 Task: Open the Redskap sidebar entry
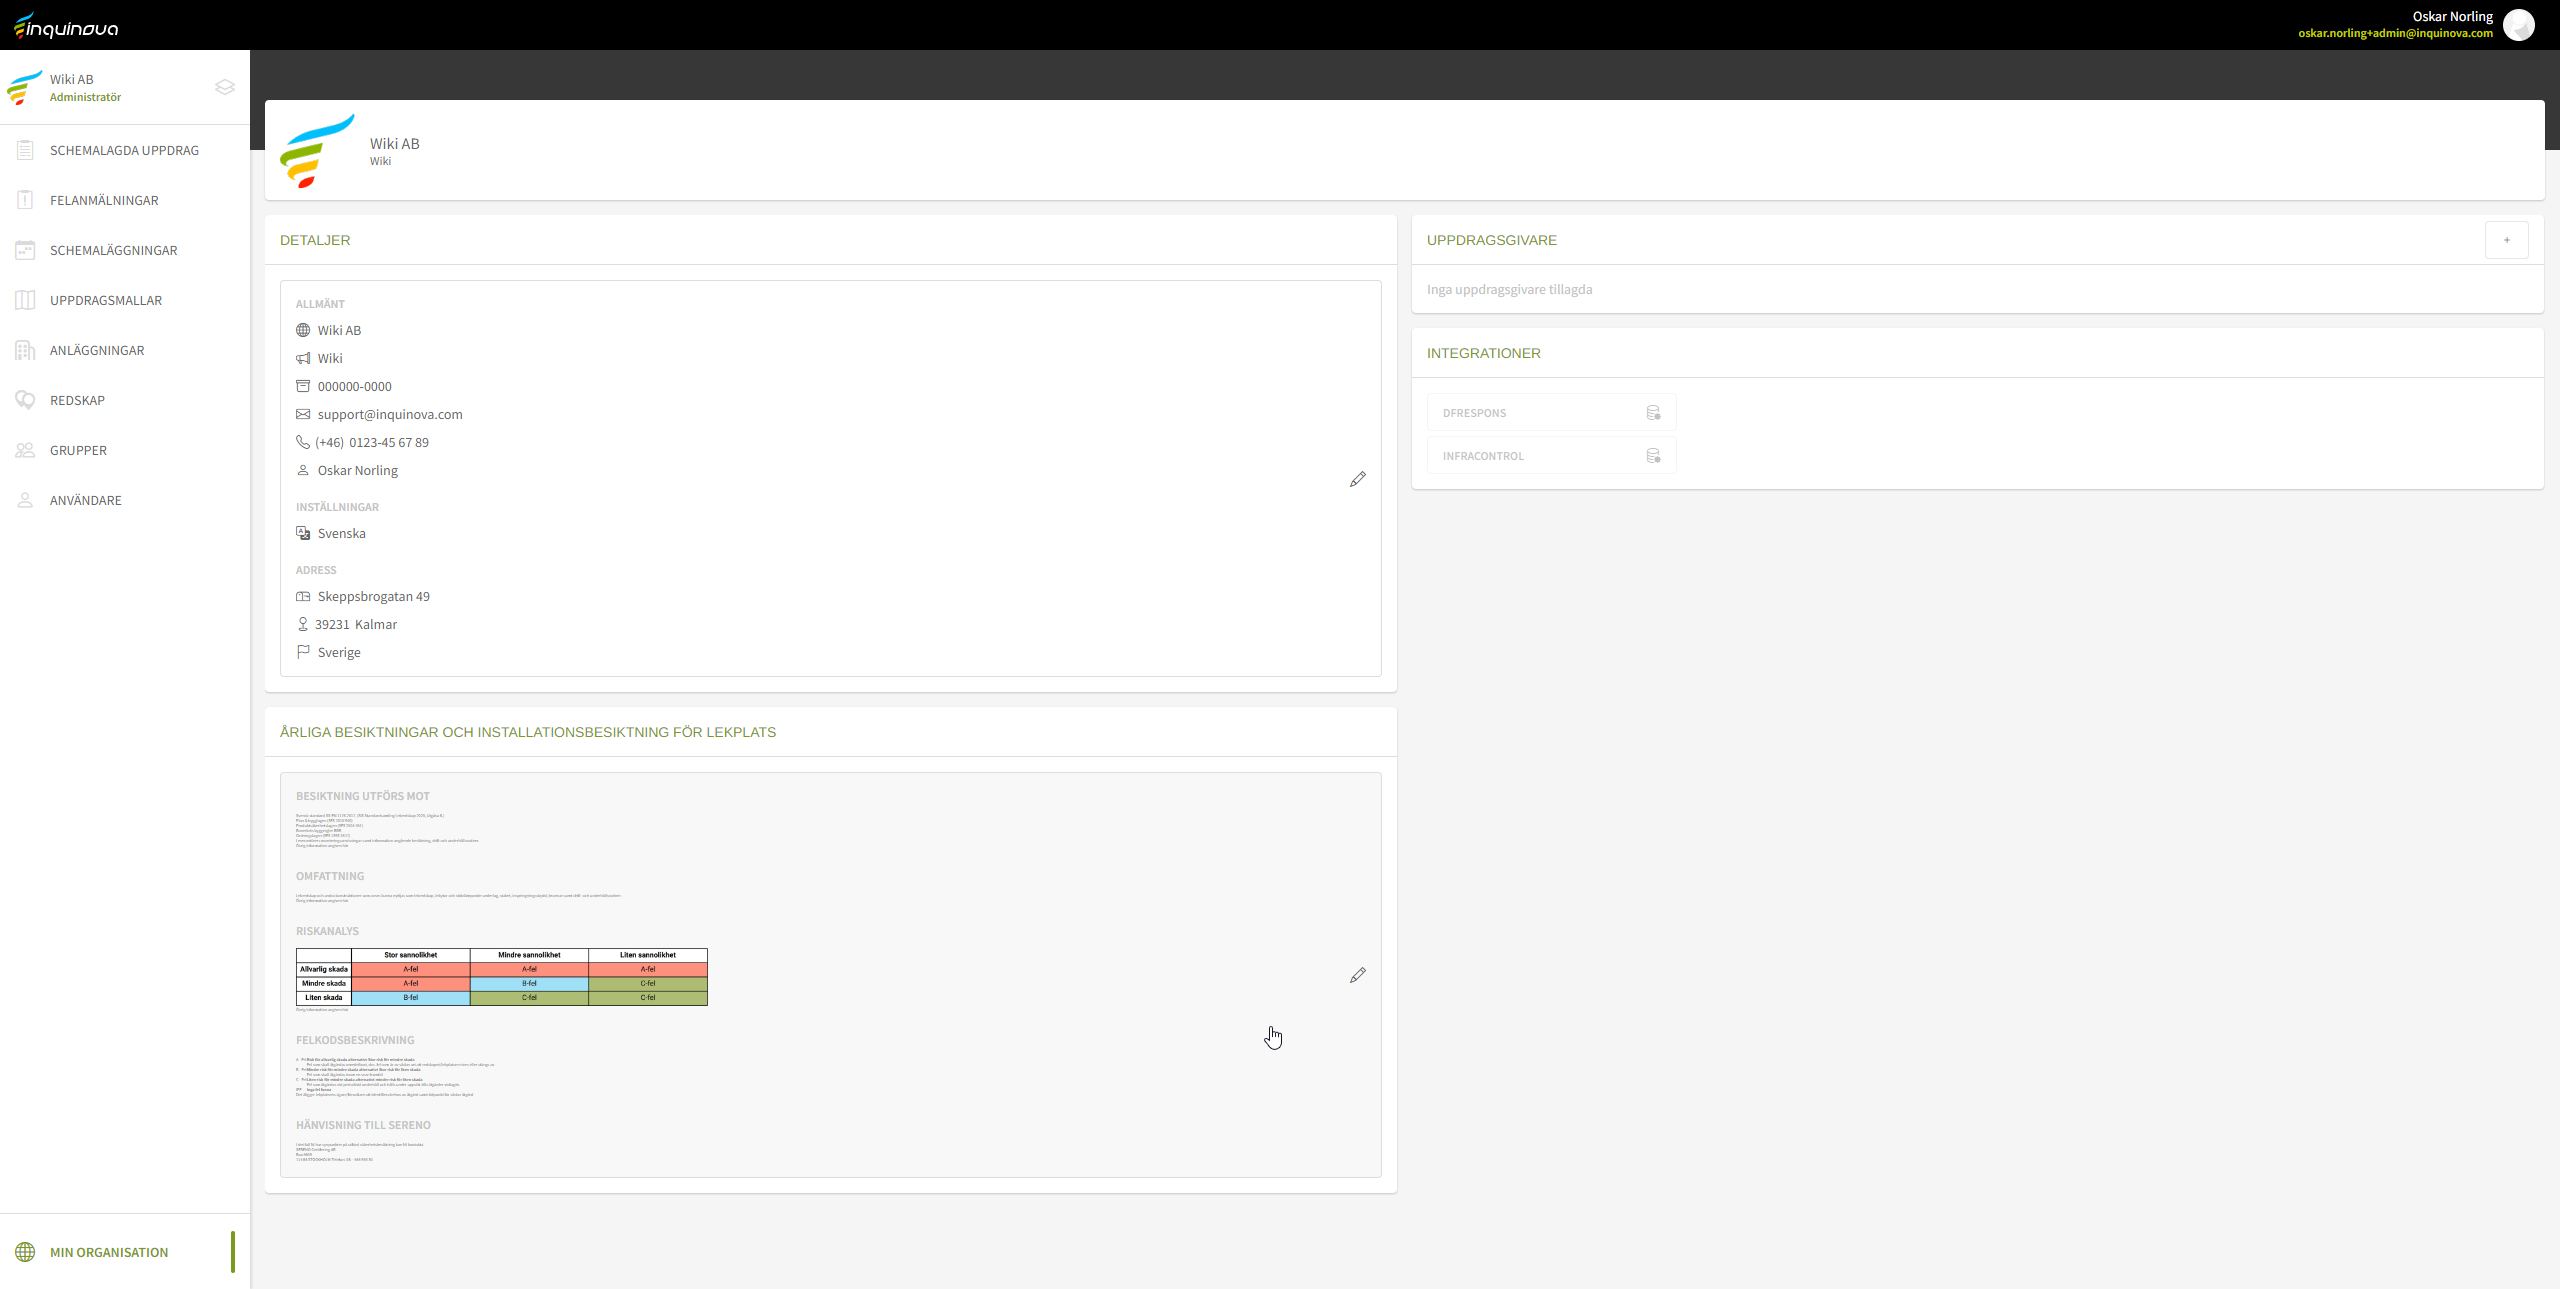(x=77, y=400)
